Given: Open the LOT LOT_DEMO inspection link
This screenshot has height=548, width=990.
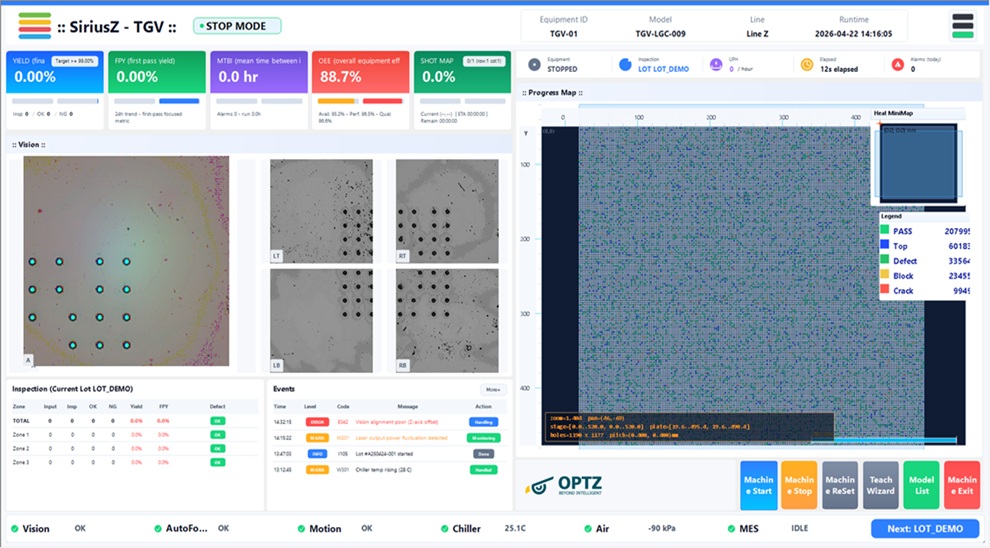Looking at the screenshot, I should tap(663, 69).
